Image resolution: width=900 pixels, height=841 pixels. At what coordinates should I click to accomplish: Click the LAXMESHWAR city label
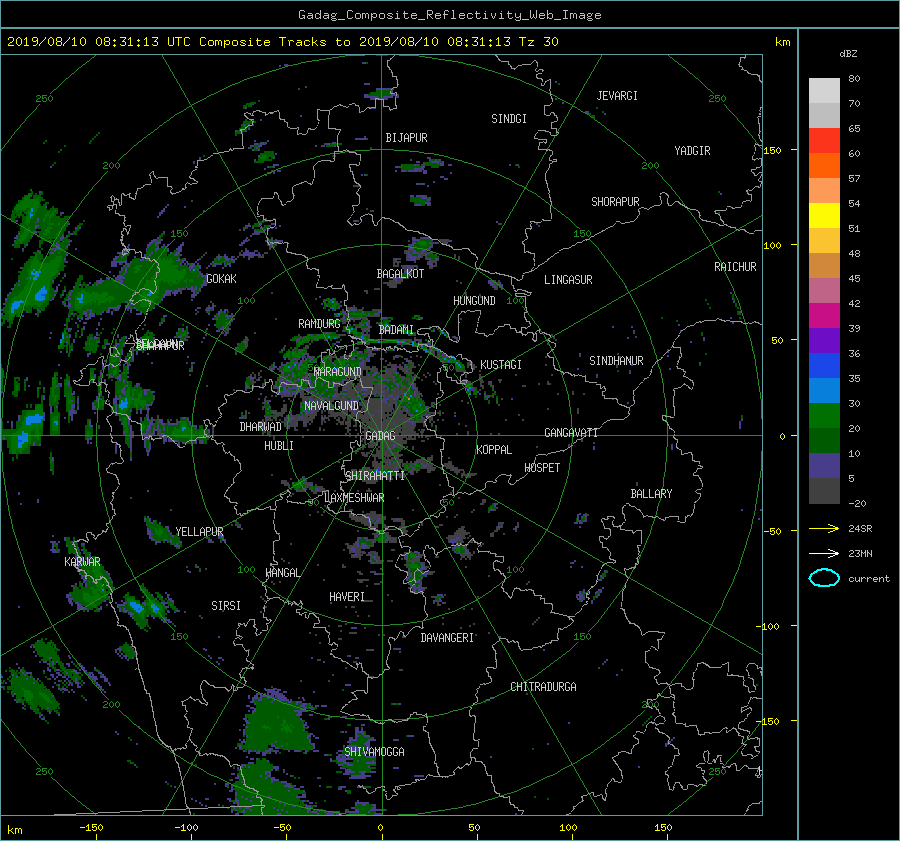click(354, 498)
